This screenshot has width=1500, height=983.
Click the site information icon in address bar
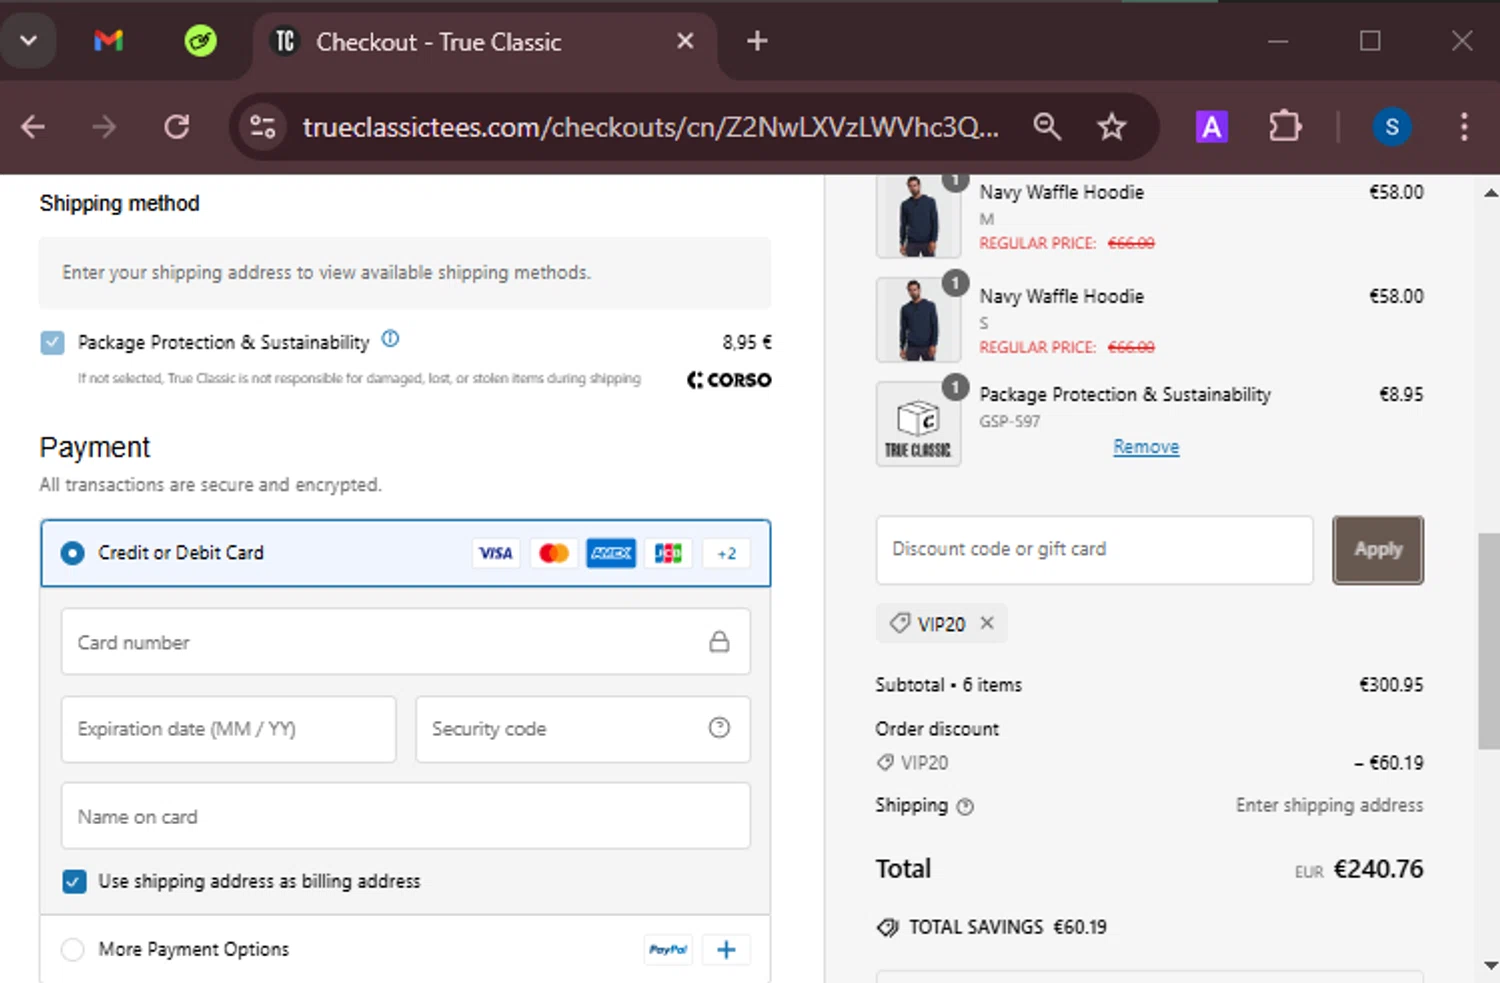click(263, 127)
